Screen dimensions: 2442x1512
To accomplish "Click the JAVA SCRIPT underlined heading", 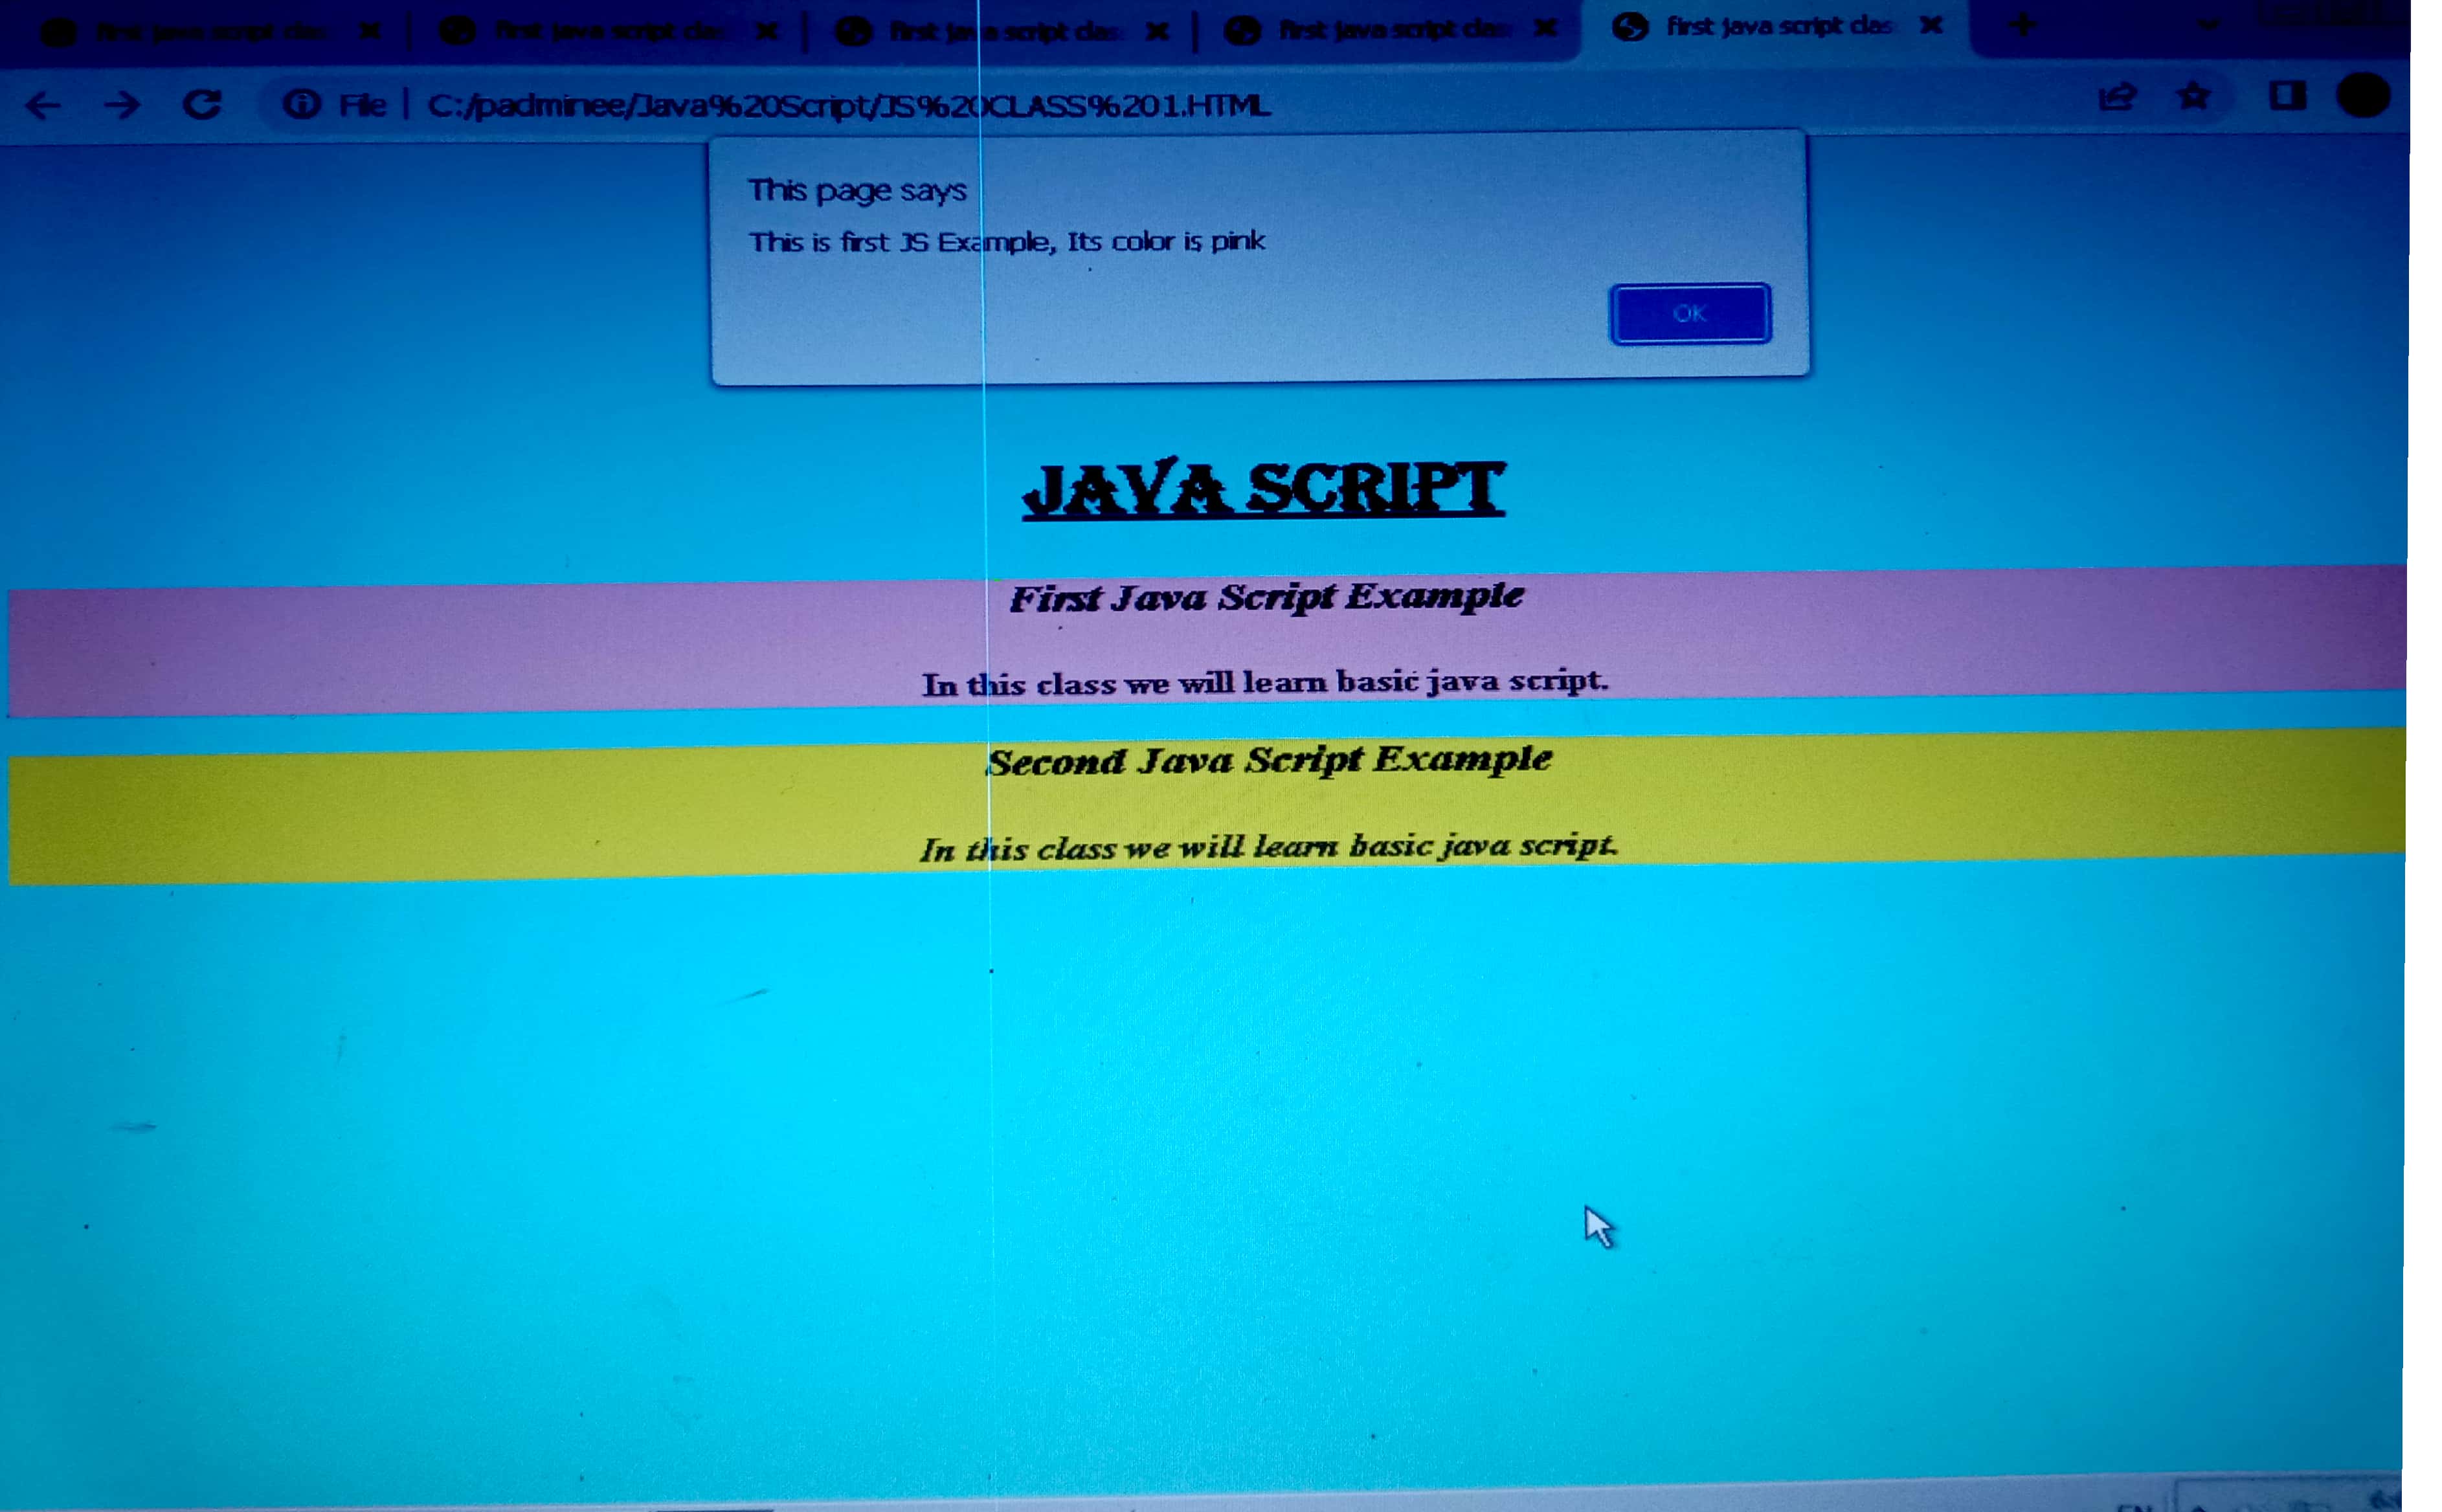I will point(1263,489).
